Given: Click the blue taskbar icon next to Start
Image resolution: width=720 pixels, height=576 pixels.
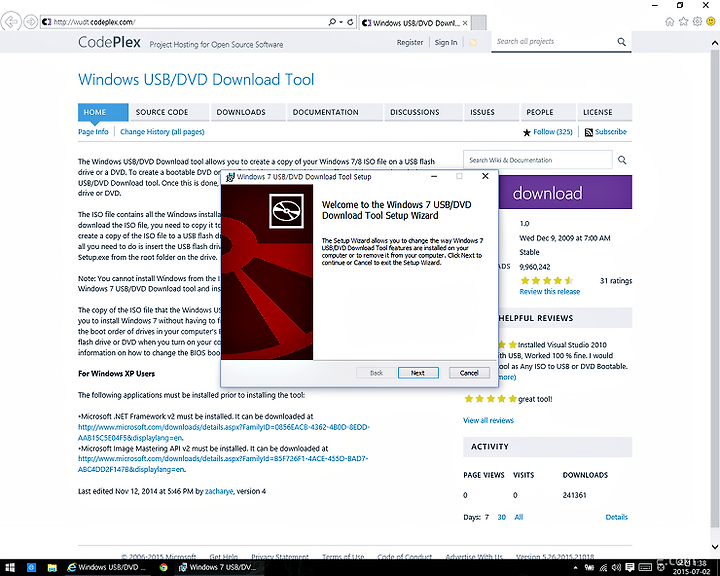Looking at the screenshot, I should (31, 567).
